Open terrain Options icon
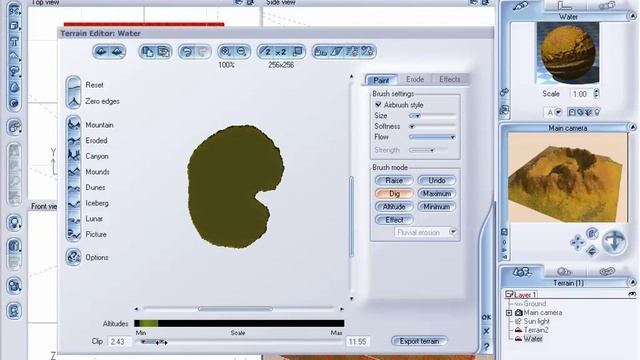Screen dimensions: 640x360 pyautogui.click(x=73, y=257)
